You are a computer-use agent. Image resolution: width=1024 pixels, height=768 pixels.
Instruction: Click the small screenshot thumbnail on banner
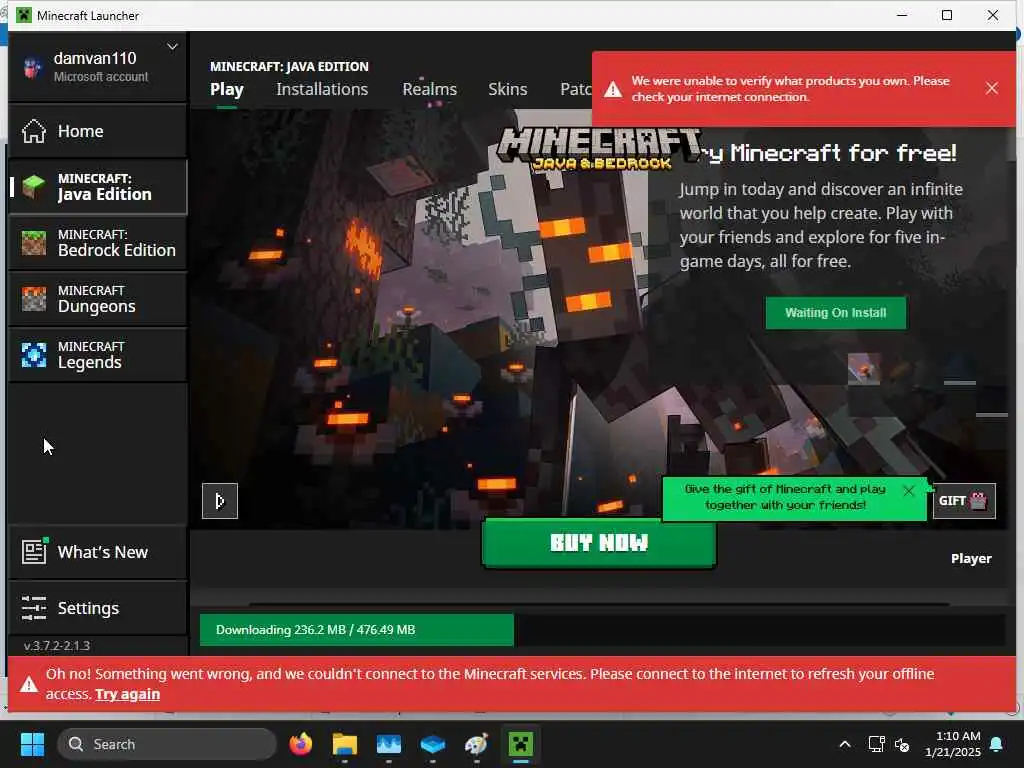tap(864, 369)
